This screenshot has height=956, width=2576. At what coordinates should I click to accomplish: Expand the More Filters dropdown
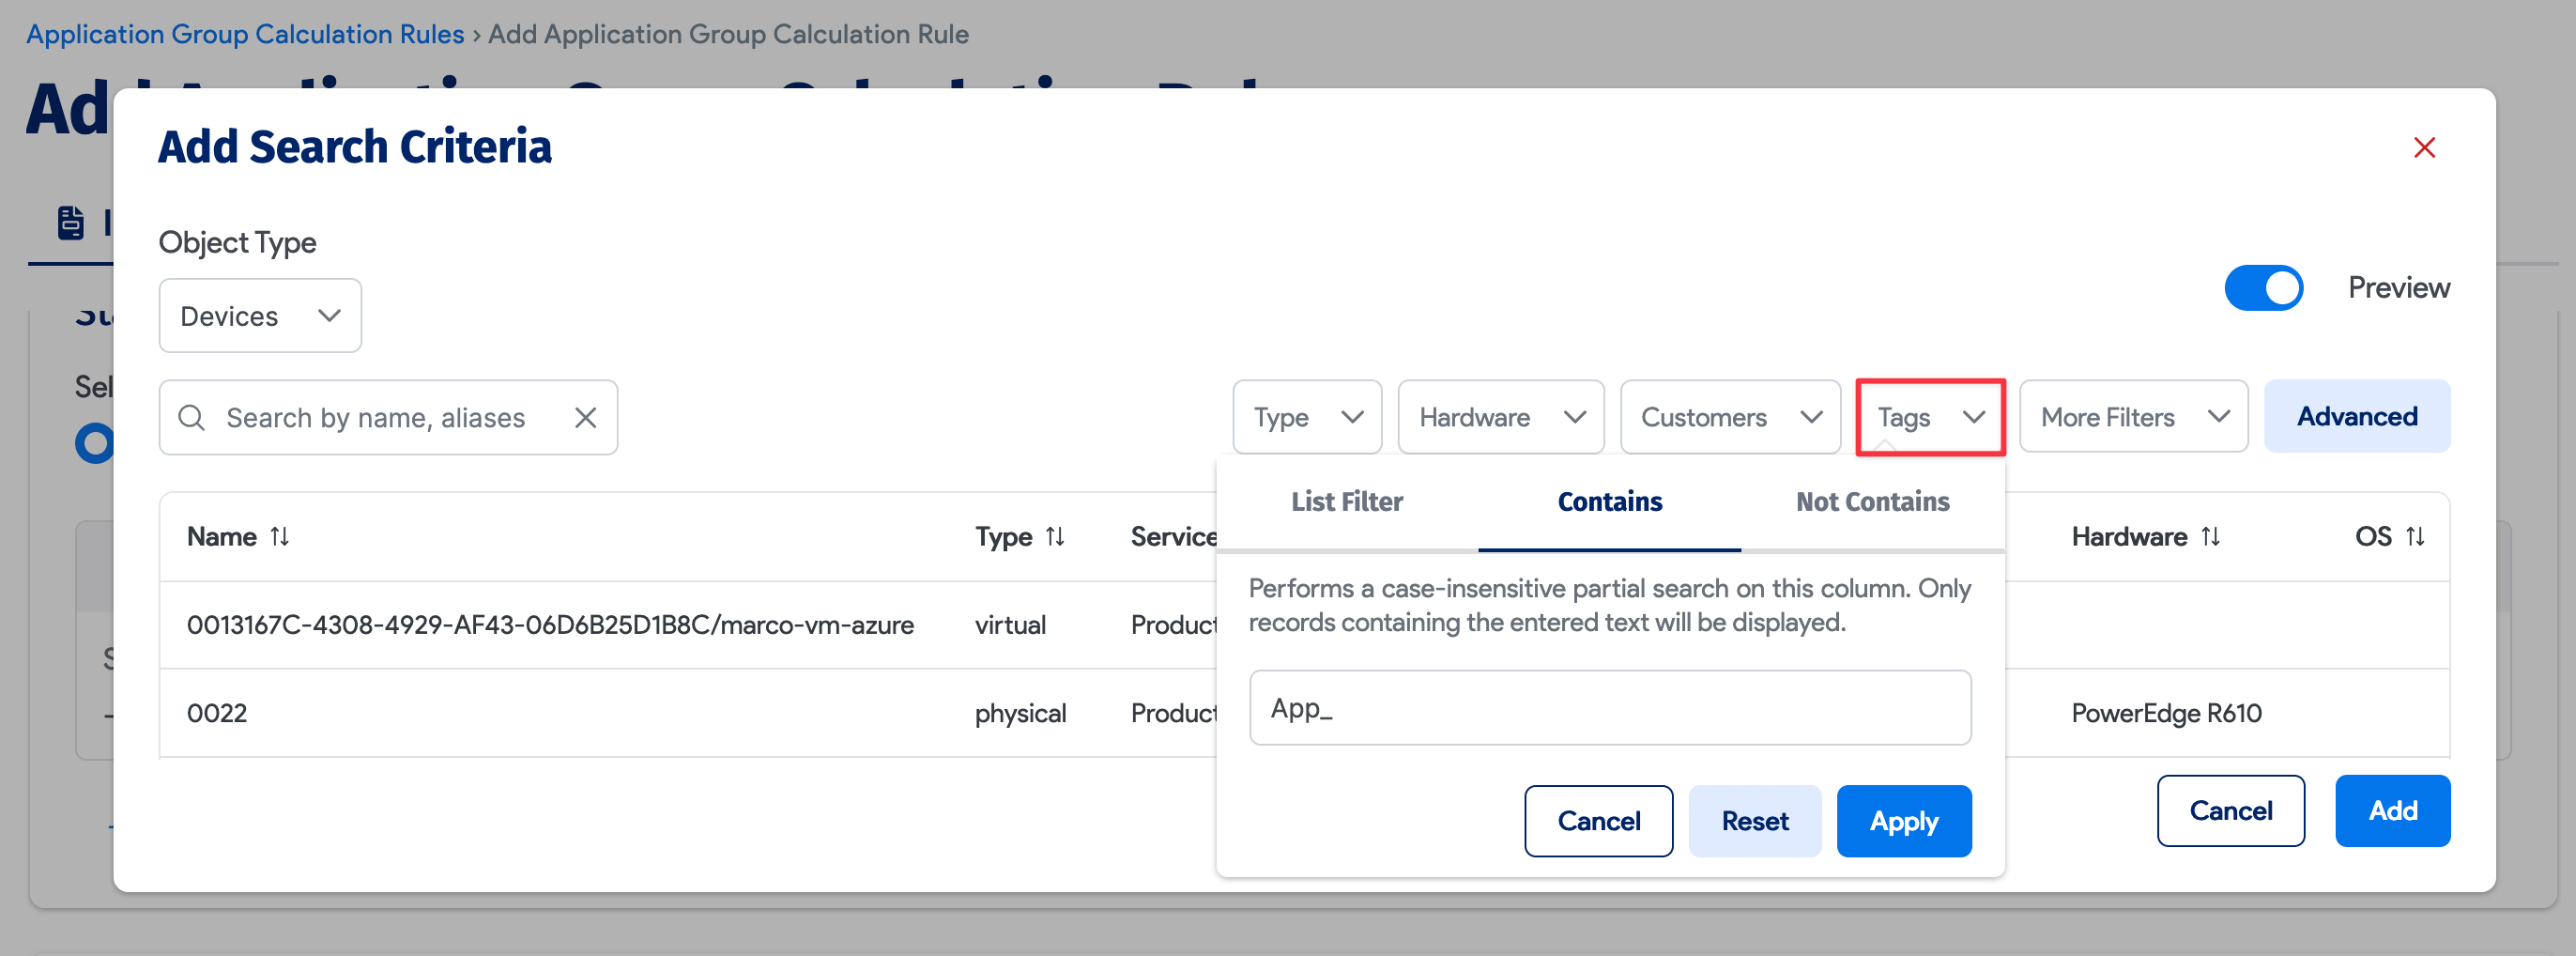point(2133,417)
